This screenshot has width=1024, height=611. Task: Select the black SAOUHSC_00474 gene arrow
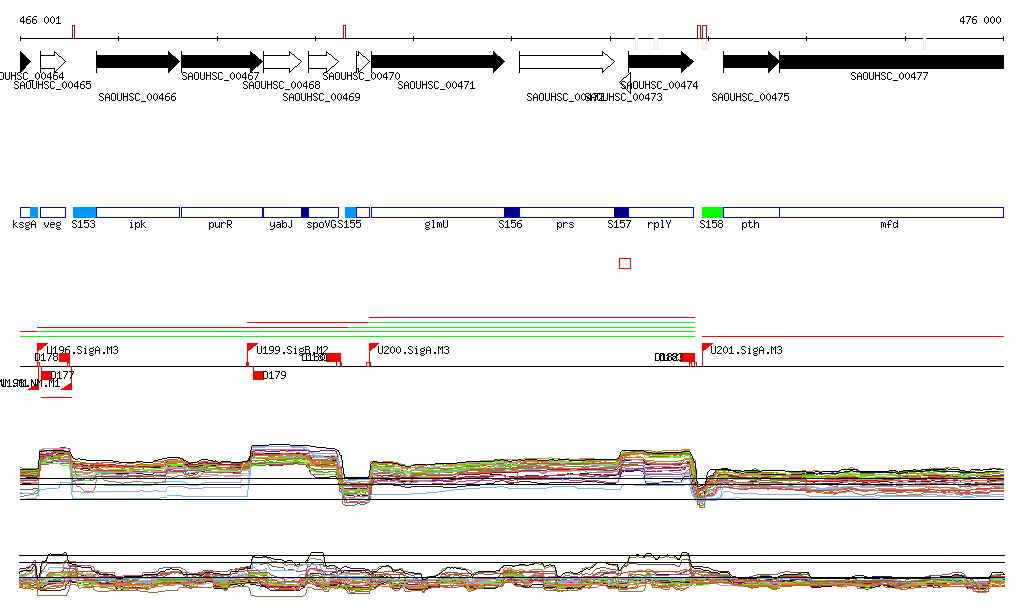(x=661, y=62)
